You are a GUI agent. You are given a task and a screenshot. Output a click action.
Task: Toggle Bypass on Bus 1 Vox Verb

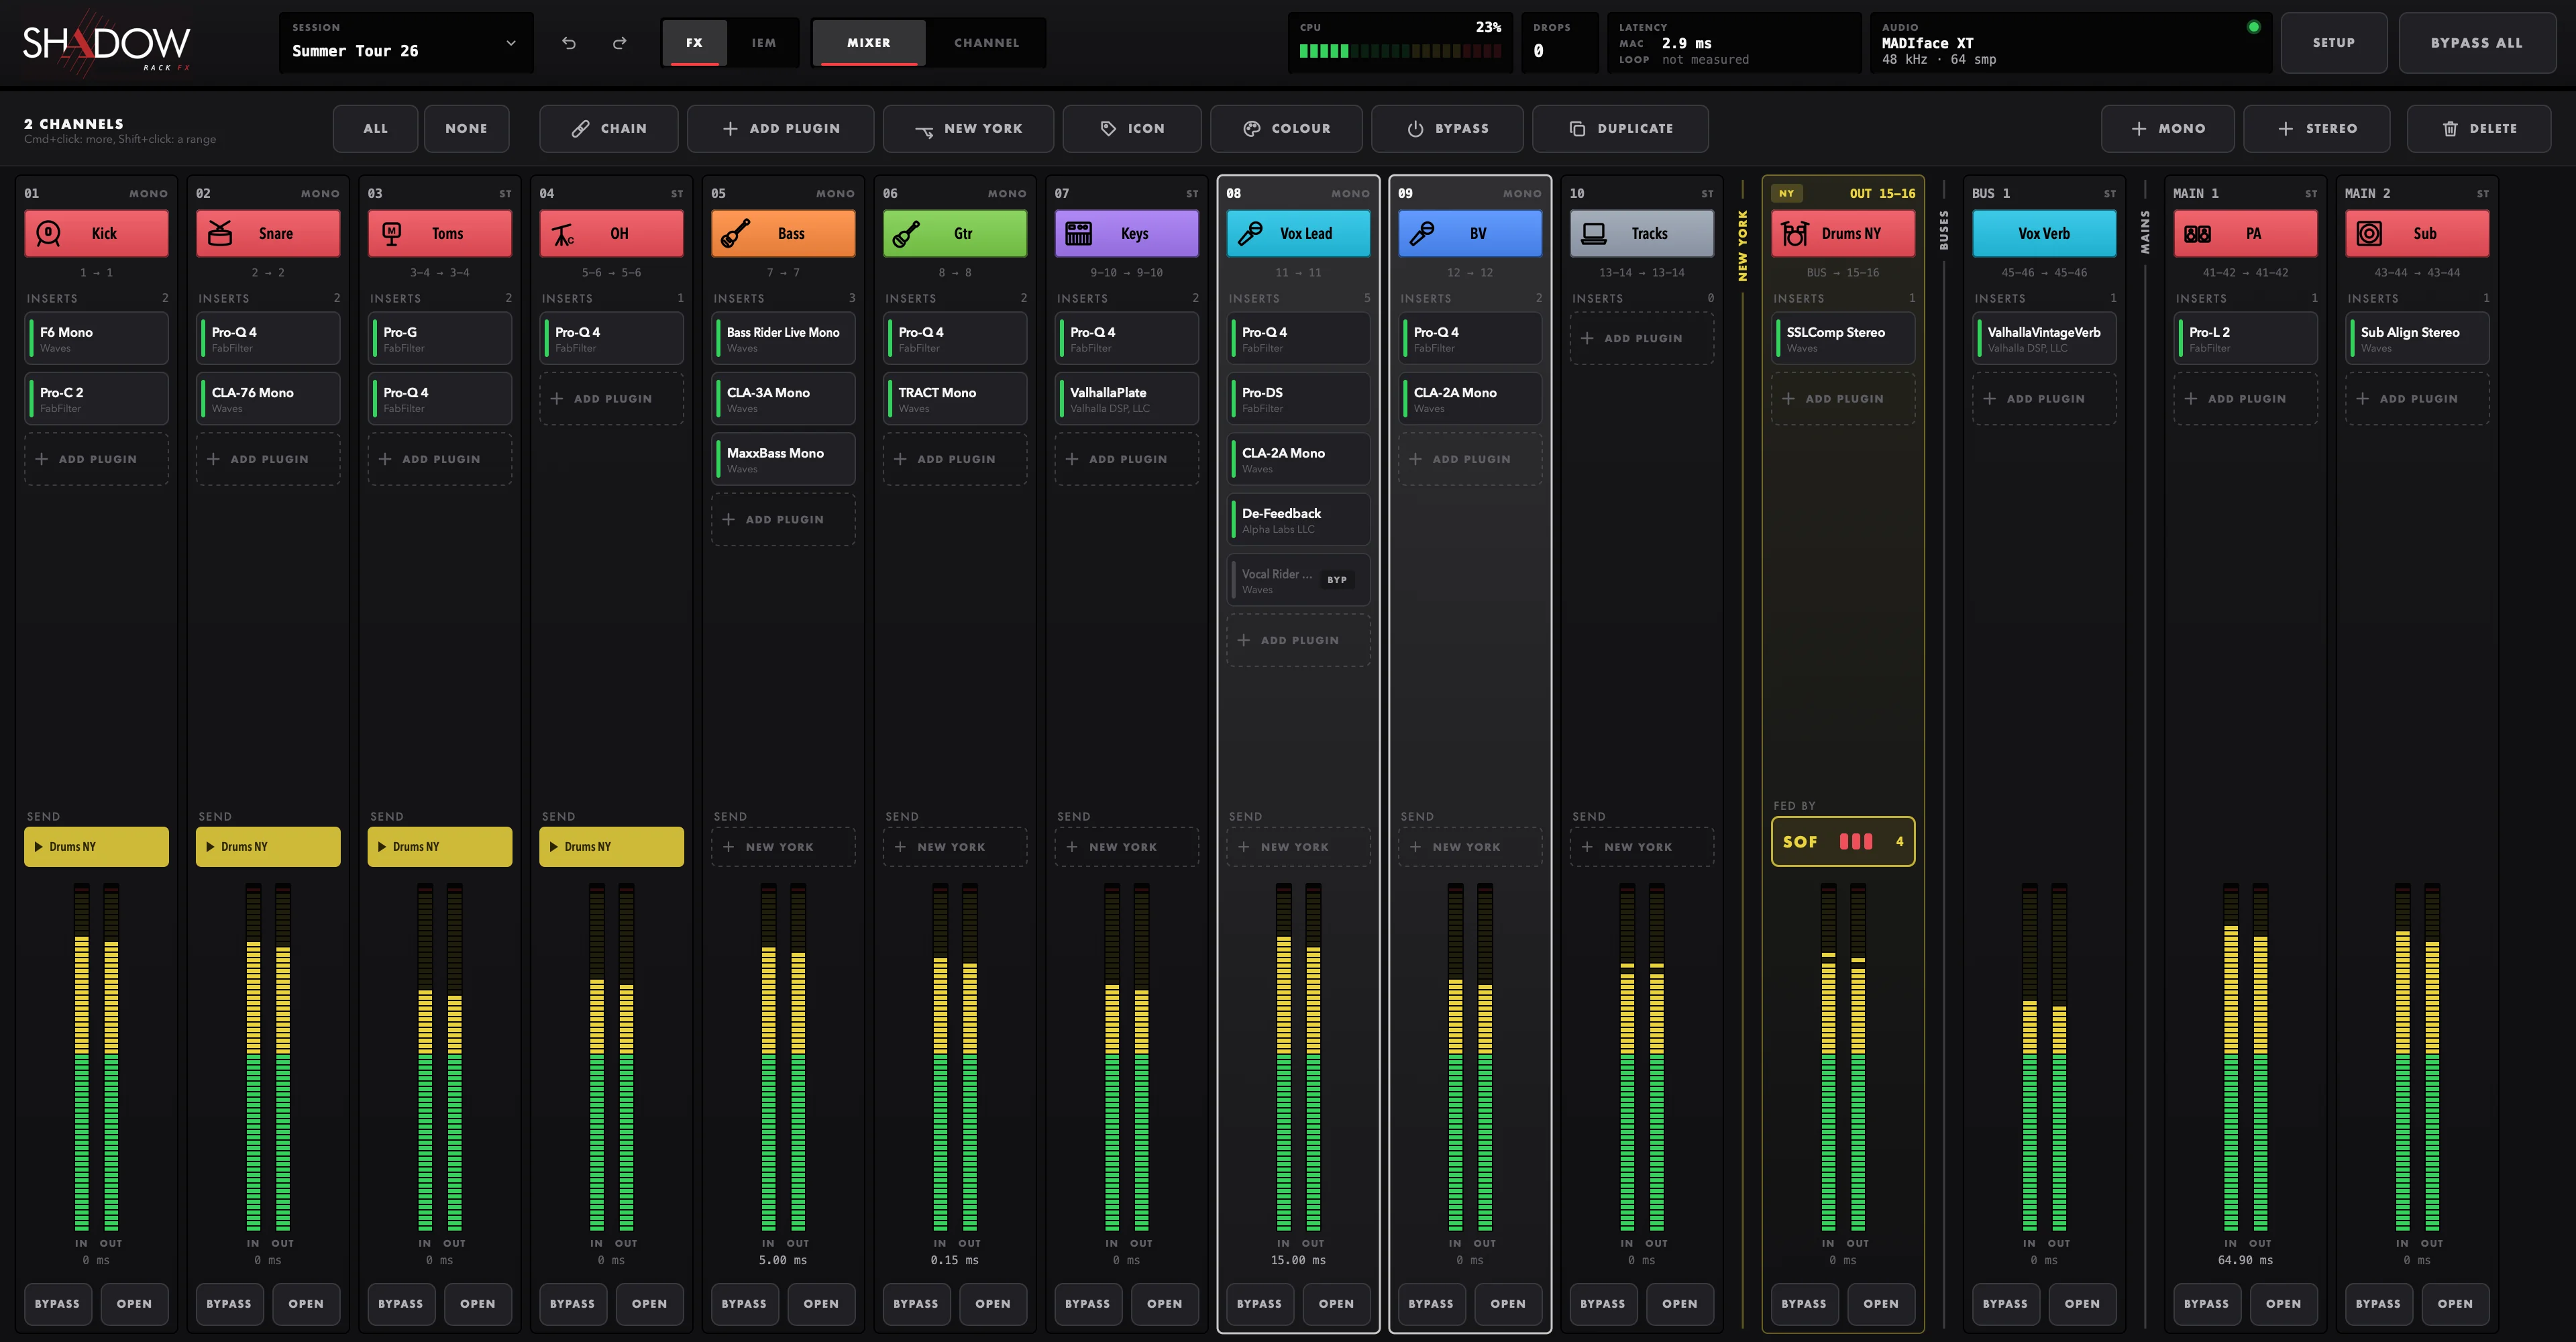tap(2005, 1303)
